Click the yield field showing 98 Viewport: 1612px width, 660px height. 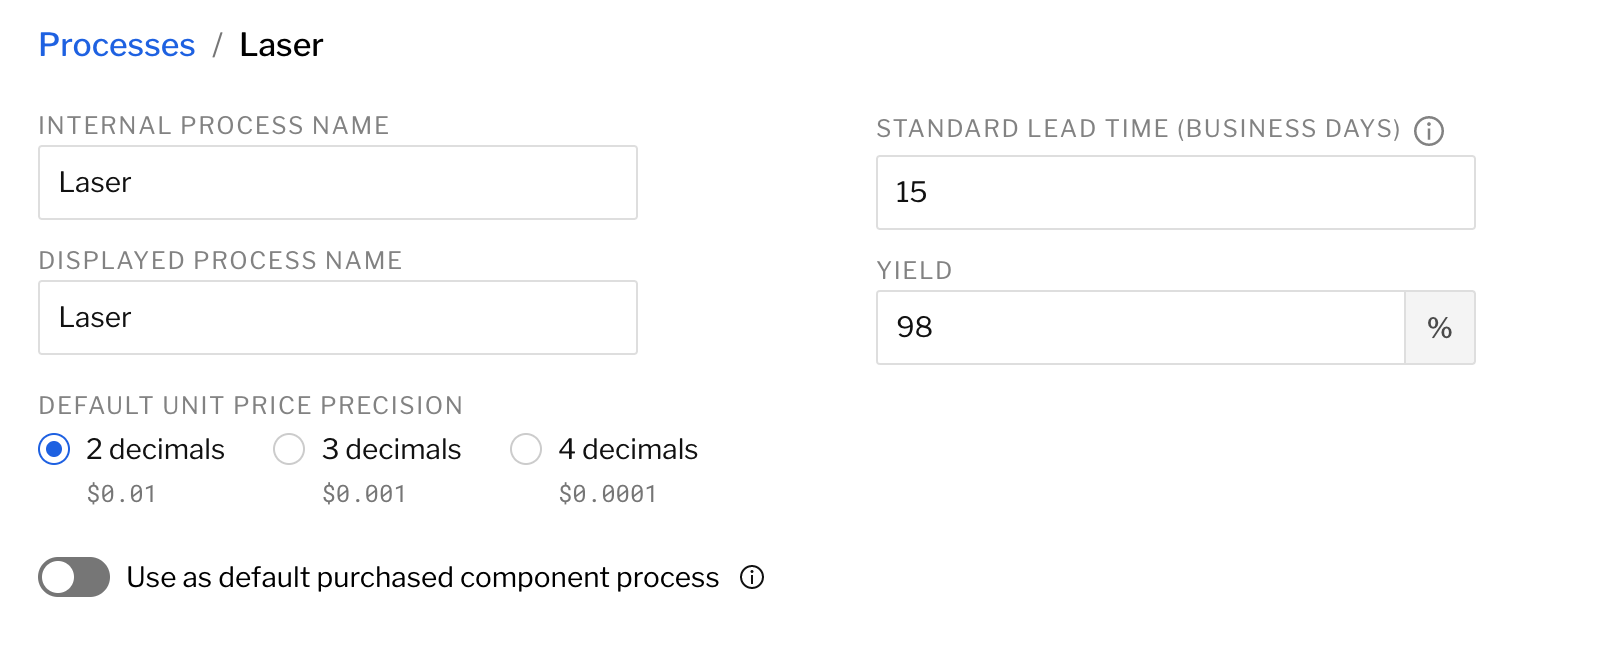1140,327
